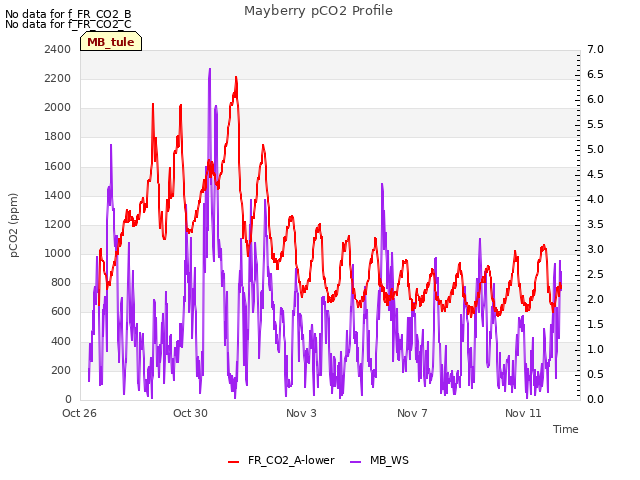Click the 'No data for f_FR_CO2_B' message

tap(68, 14)
